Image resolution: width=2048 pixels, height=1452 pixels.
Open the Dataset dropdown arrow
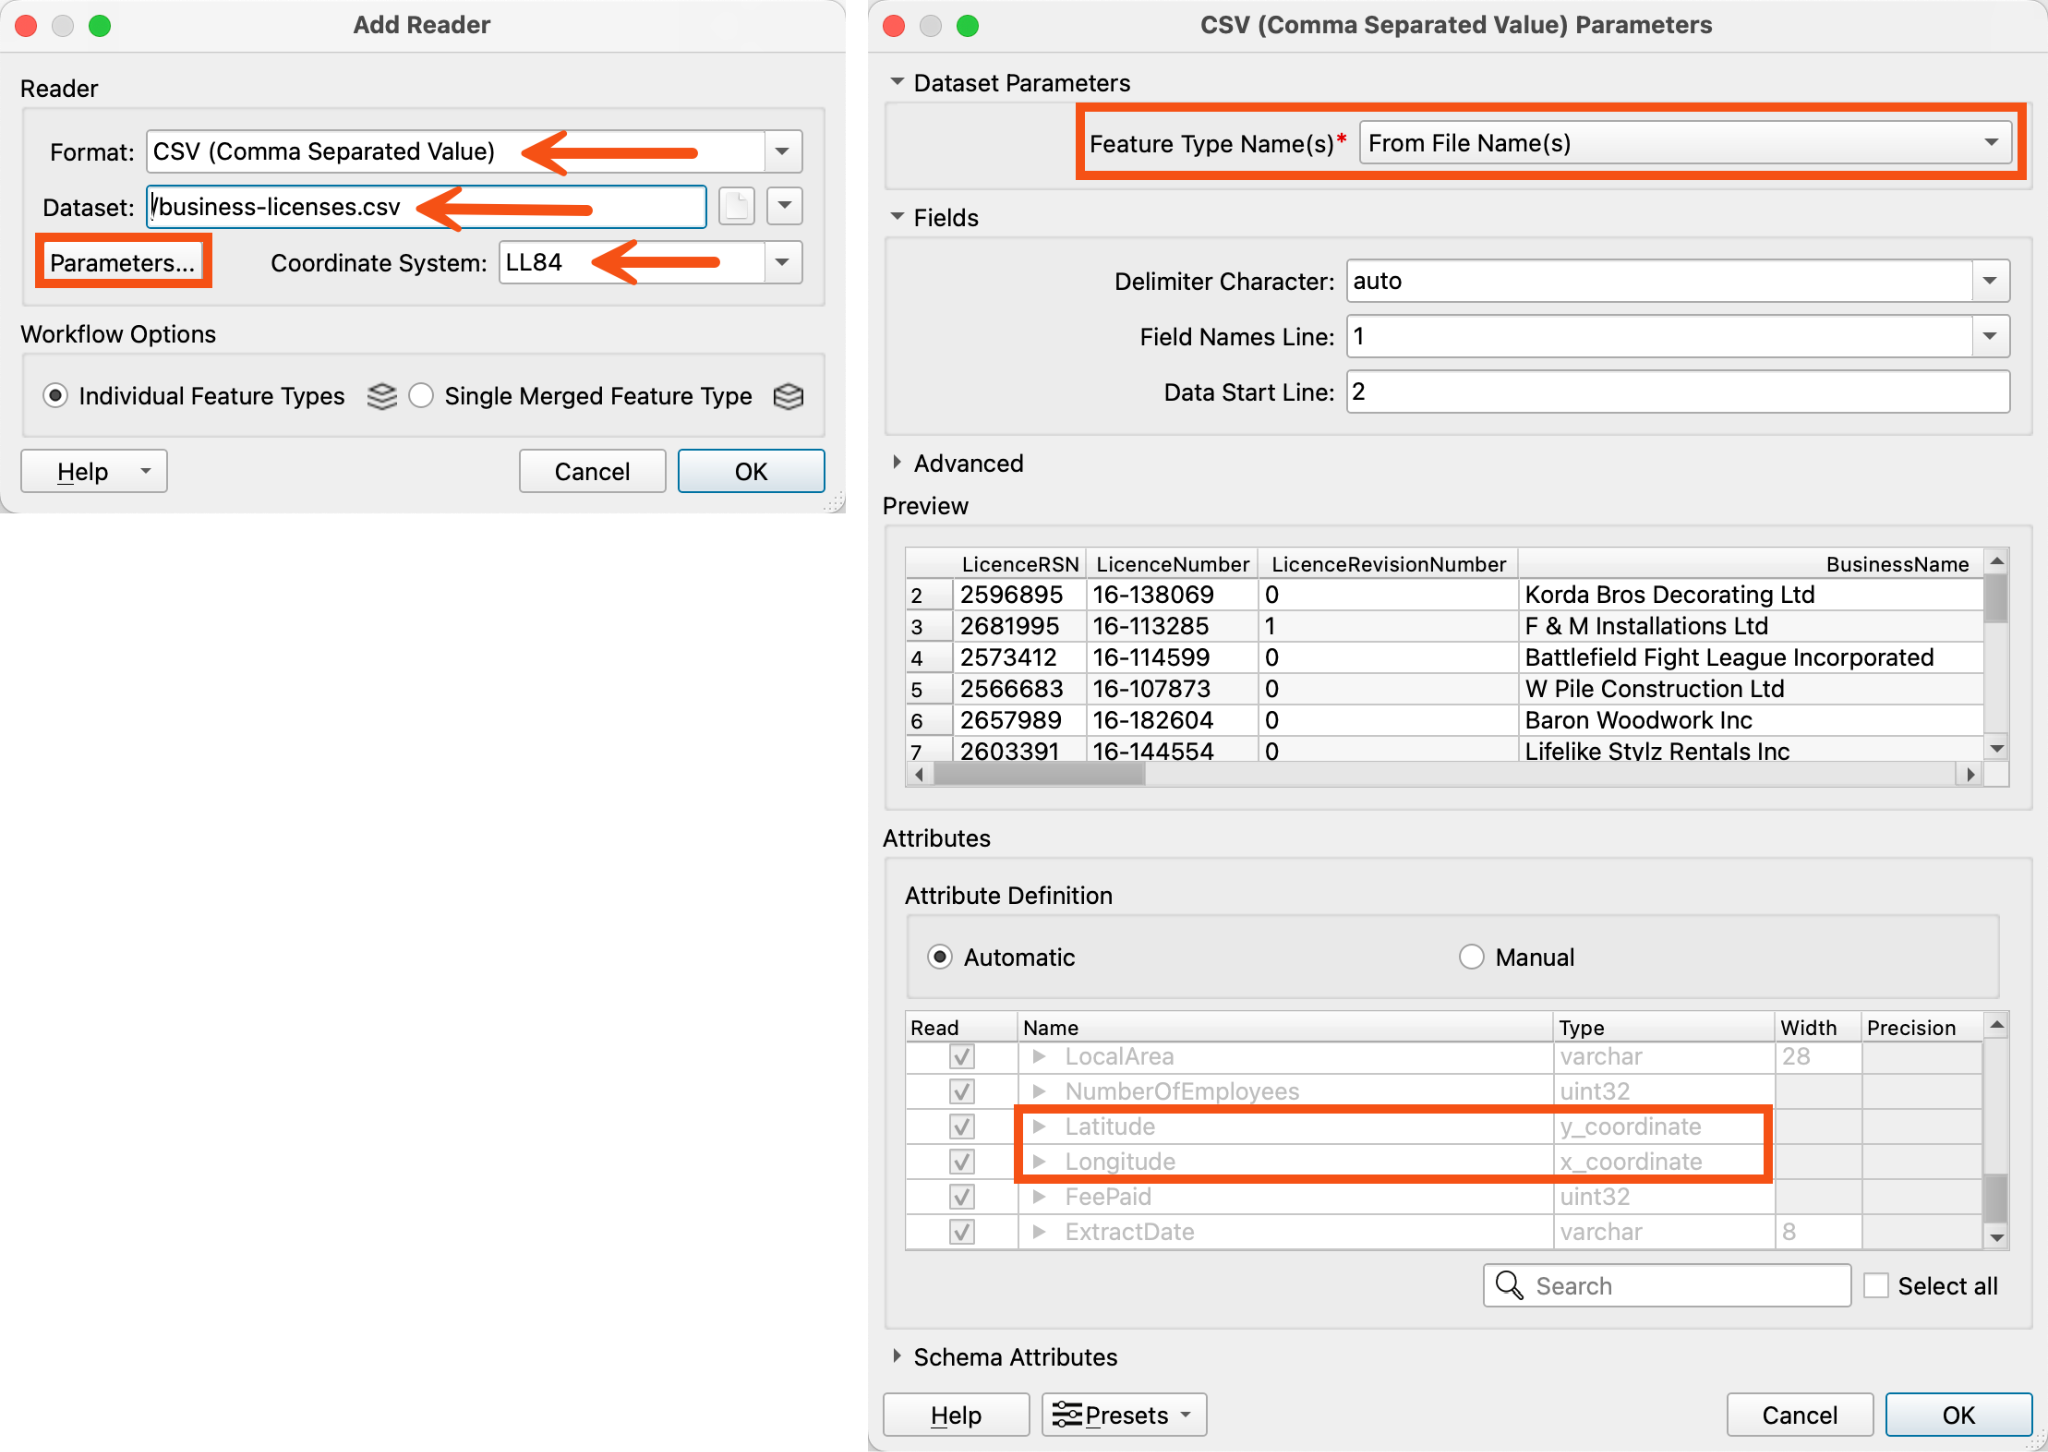pyautogui.click(x=785, y=207)
